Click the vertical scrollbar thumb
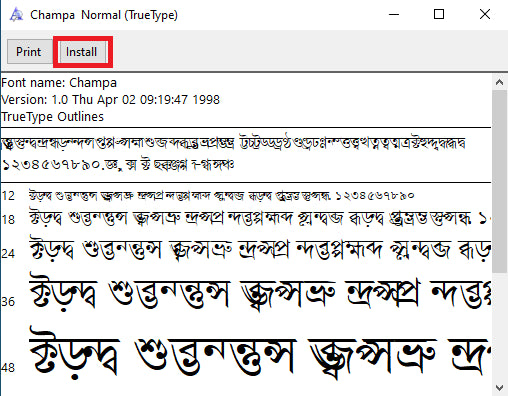Screen dimensions: 508x396 click(499, 182)
